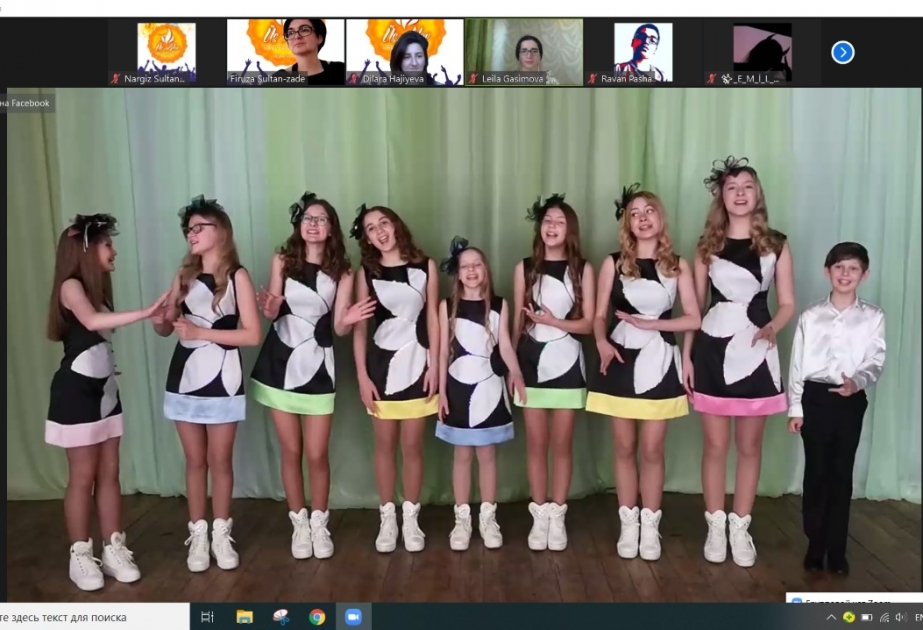Click the Zoom notification popup near the tray
923x630 pixels.
click(x=854, y=598)
